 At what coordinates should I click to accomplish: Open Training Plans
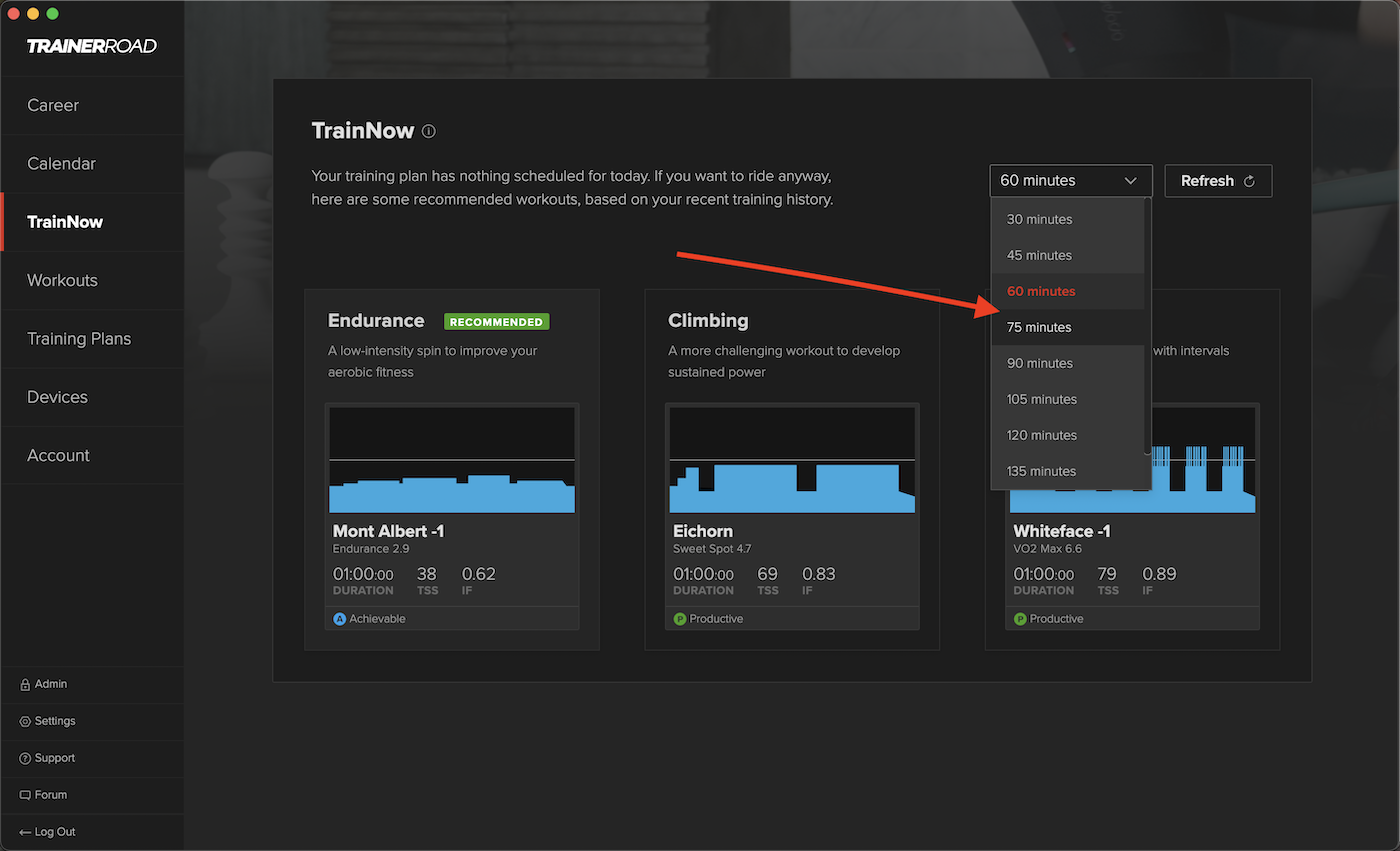click(92, 338)
